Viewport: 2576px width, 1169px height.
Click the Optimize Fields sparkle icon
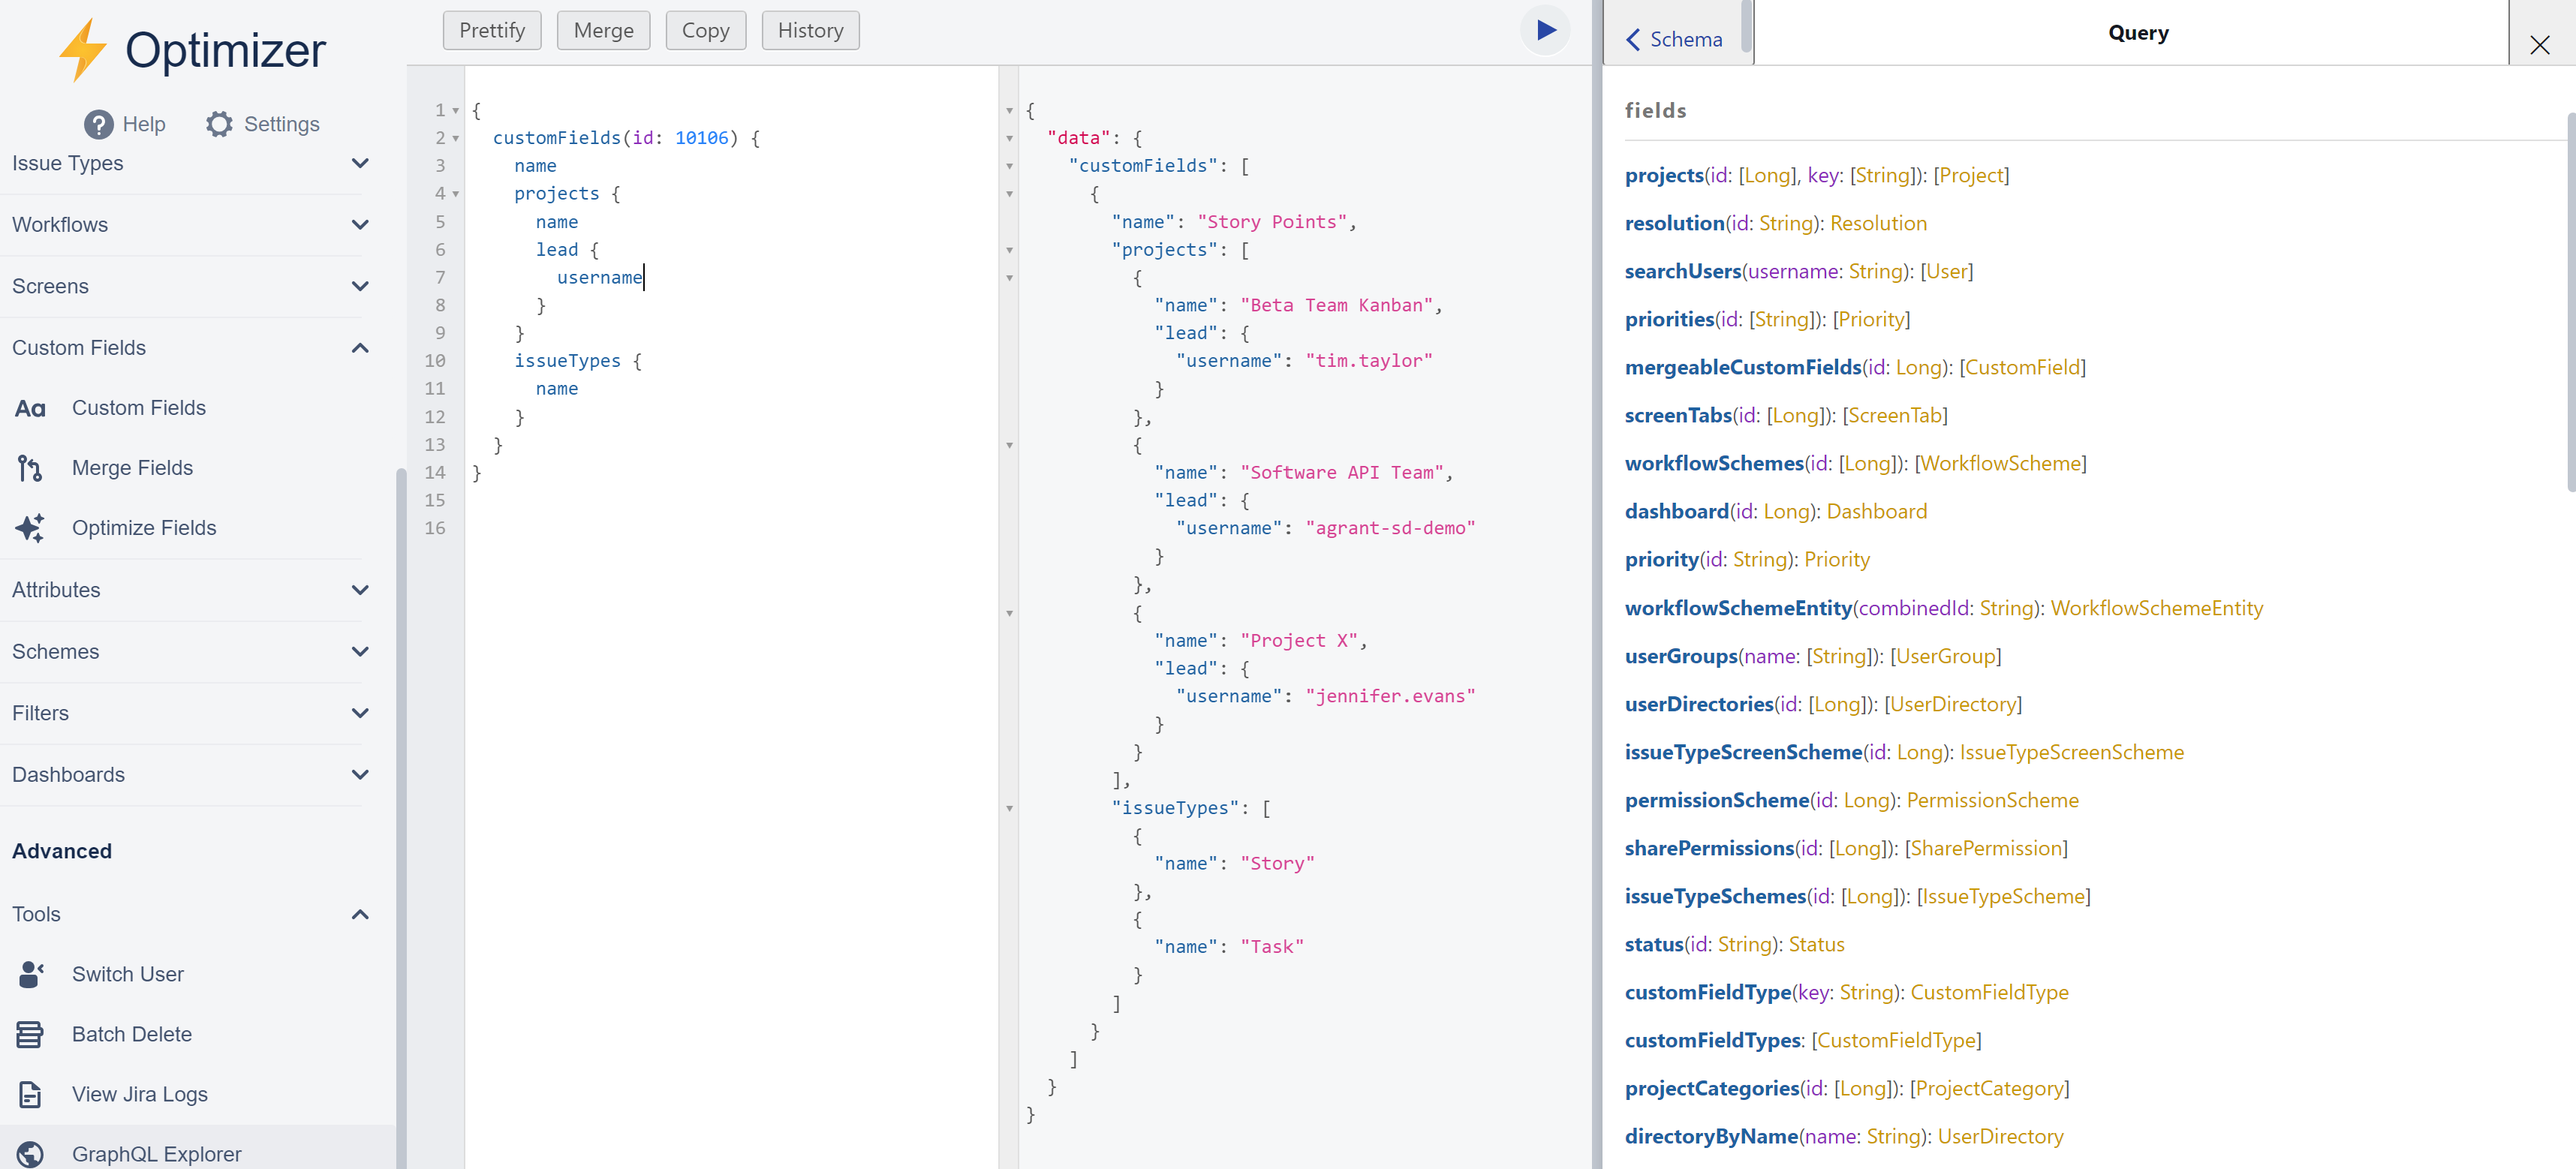29,528
